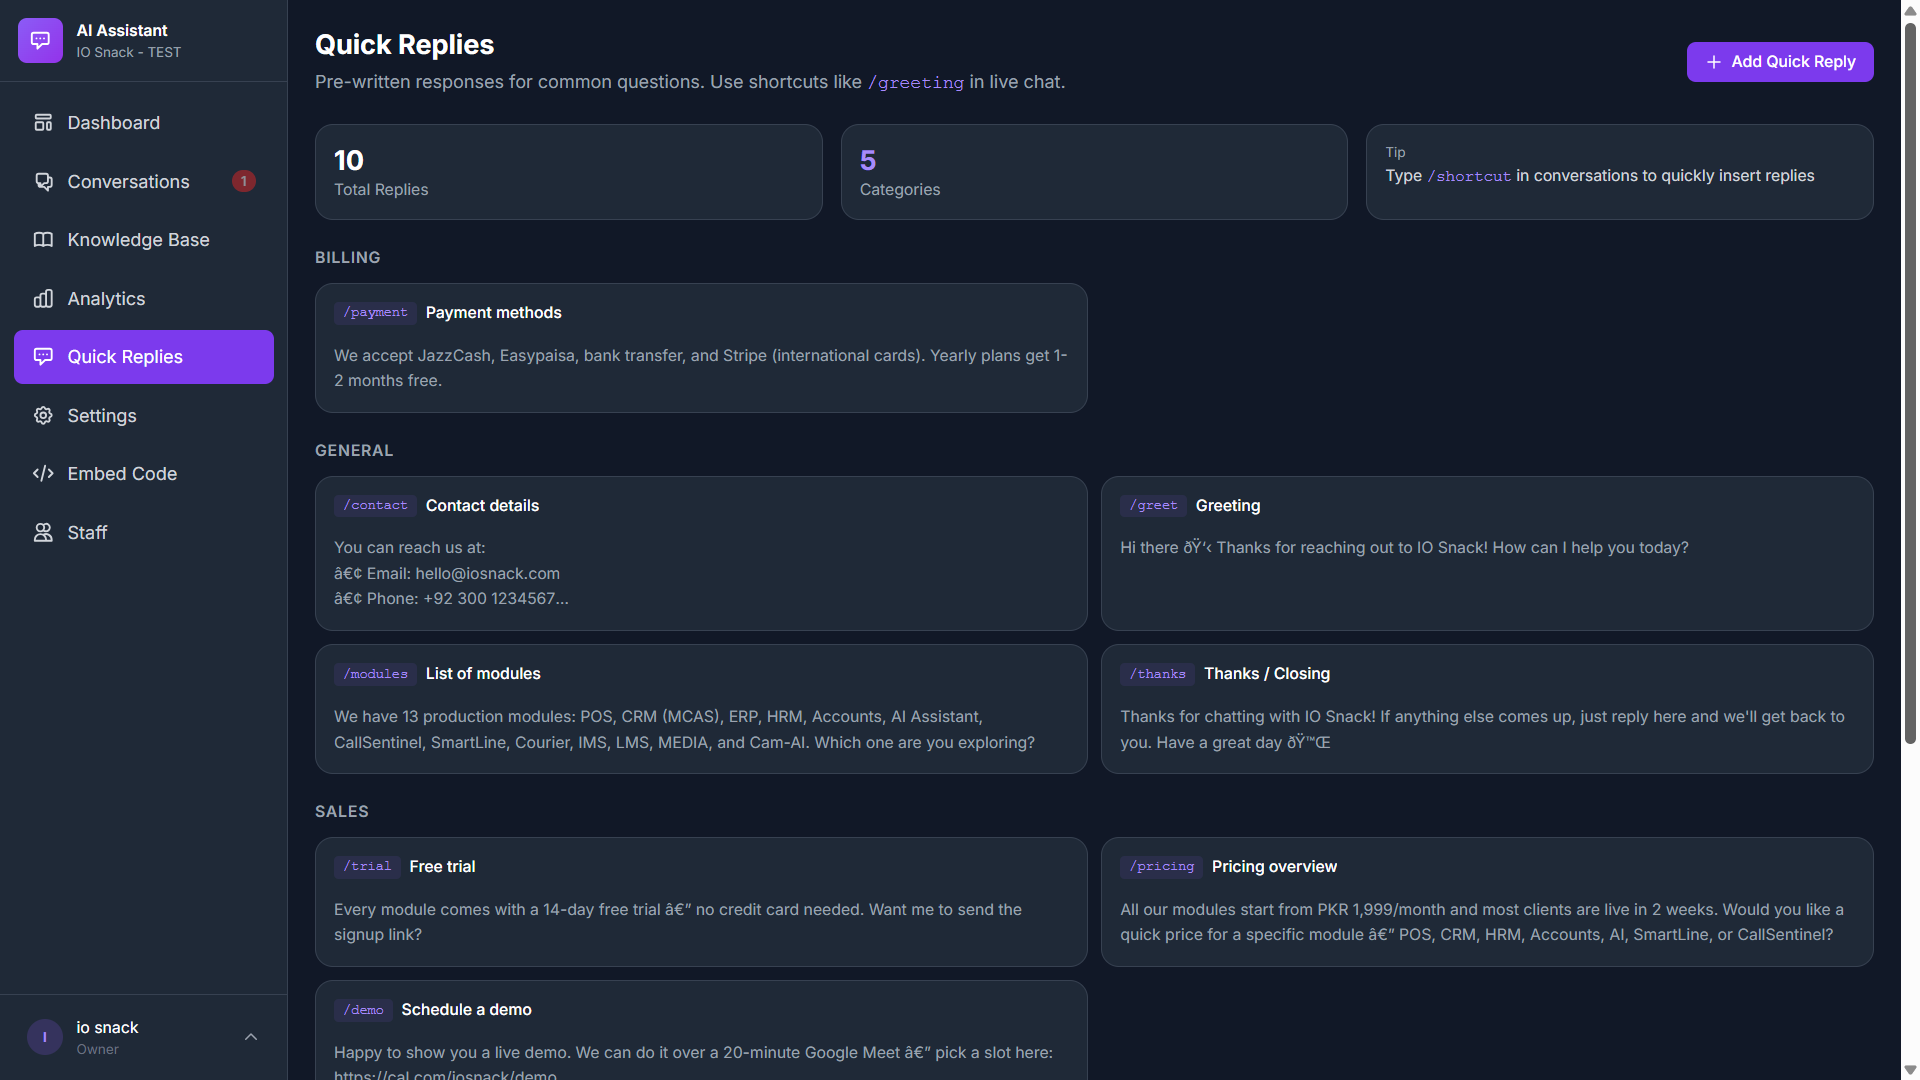
Task: Open the Schedule a demo reply card
Action: point(701,1030)
